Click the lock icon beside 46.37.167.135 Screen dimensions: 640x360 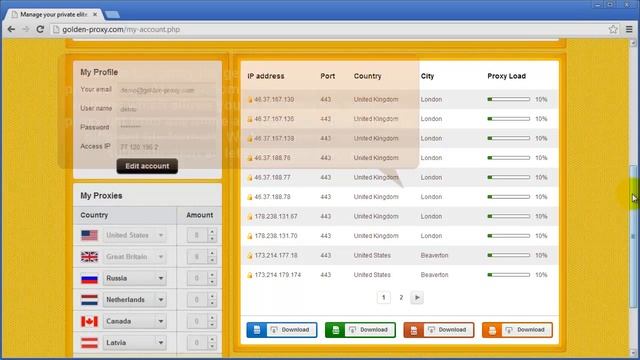pyautogui.click(x=250, y=119)
